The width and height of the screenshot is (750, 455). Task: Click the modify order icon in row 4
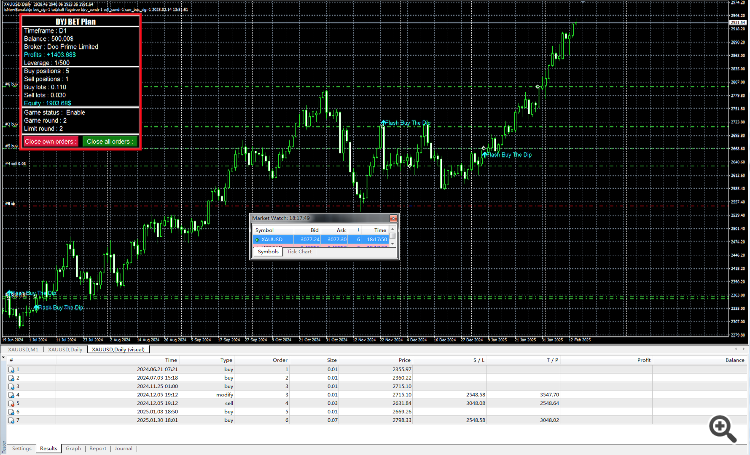point(11,395)
